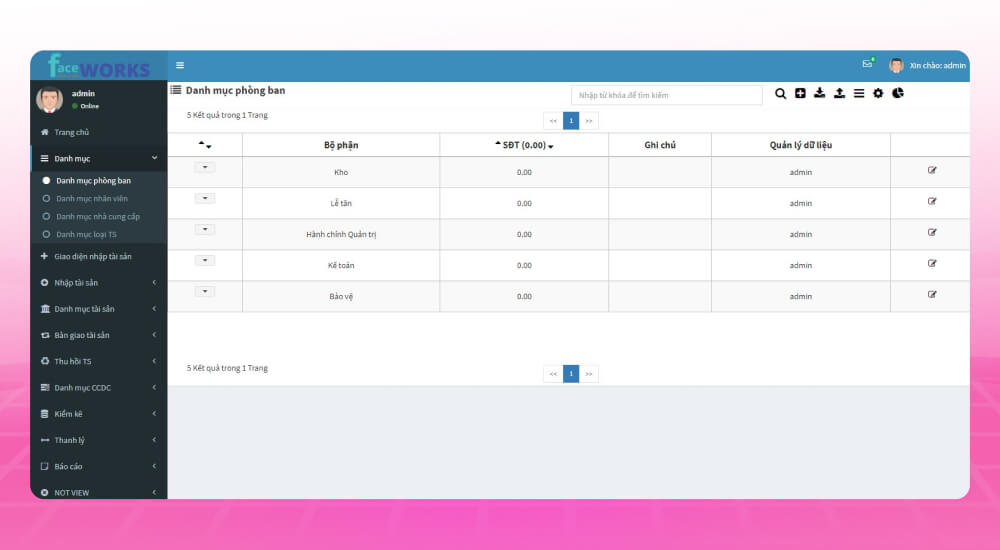Click the add new record plus icon

pos(800,93)
